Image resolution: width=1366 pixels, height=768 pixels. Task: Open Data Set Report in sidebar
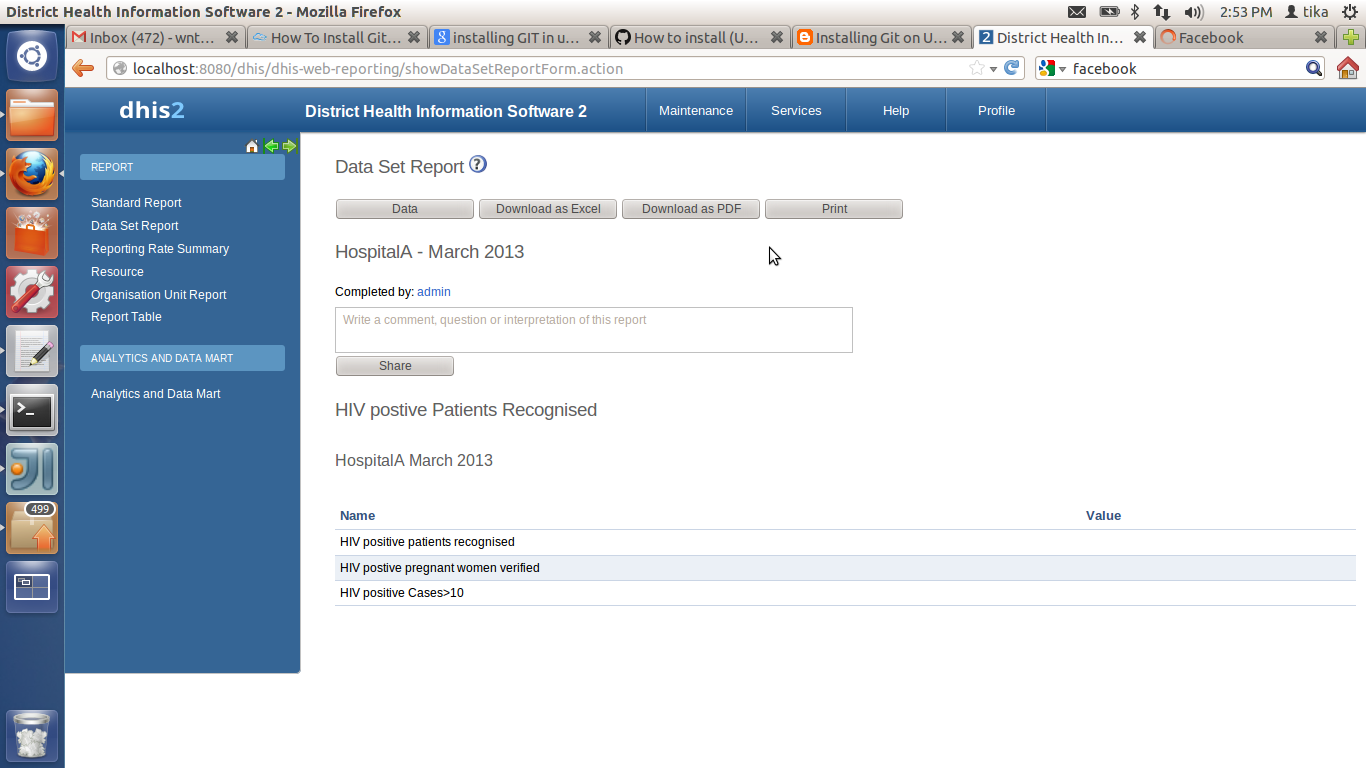click(x=135, y=226)
